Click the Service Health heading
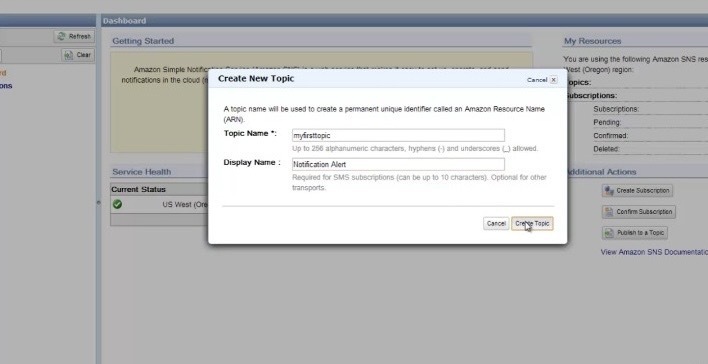Viewport: 708px width, 364px height. (142, 172)
